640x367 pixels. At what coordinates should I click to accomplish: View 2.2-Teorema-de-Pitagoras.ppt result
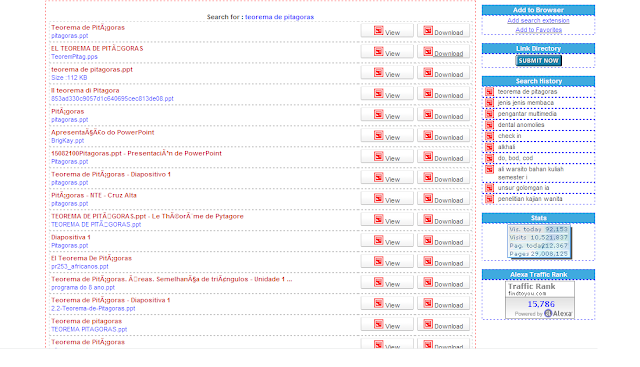click(x=387, y=304)
